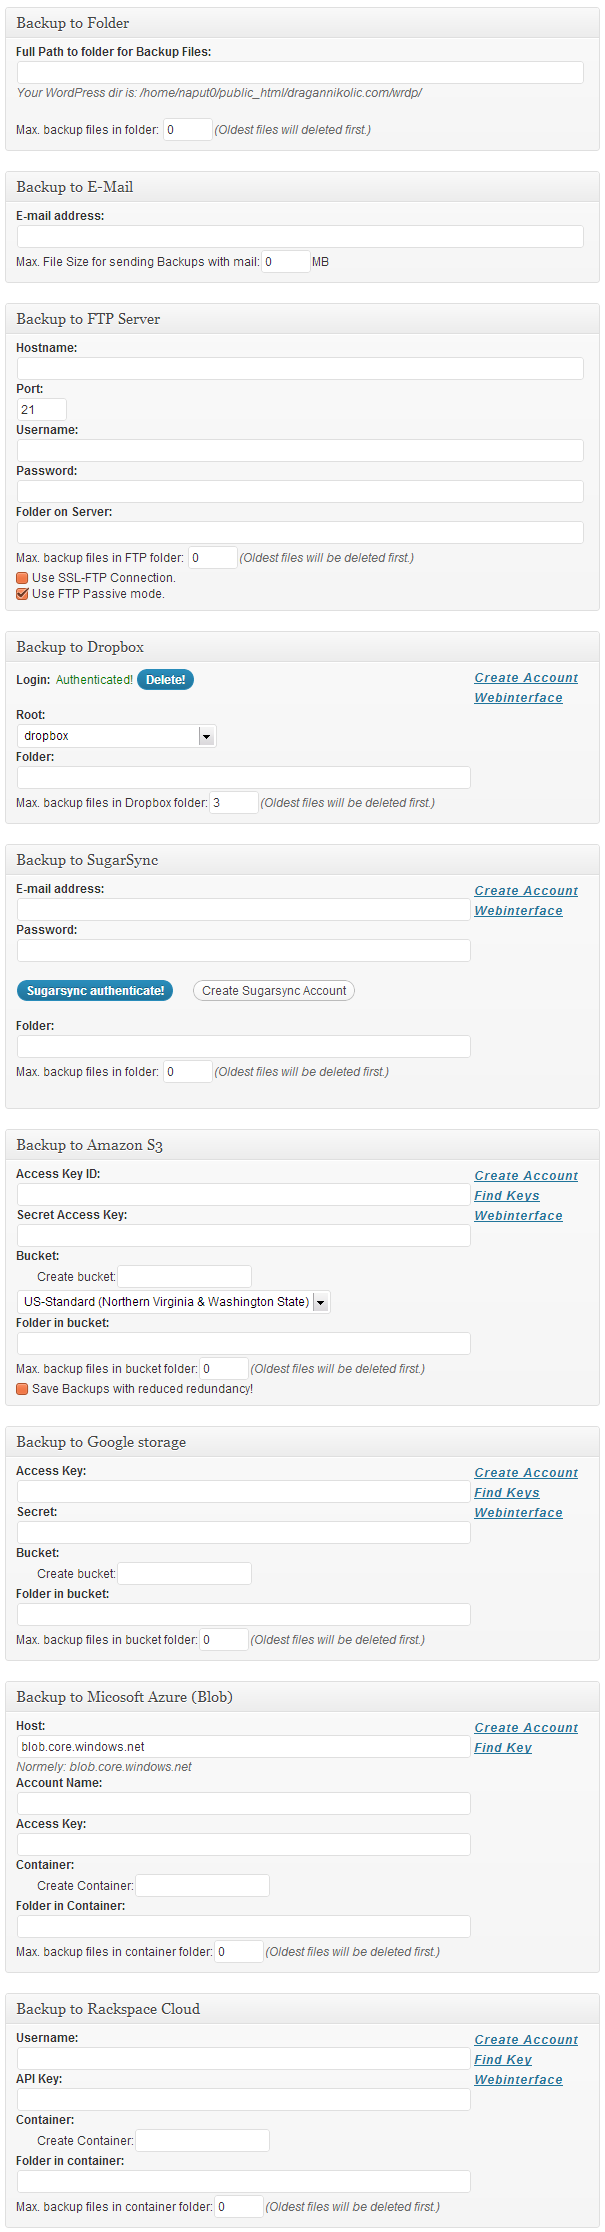Click Amazon S3 Create bucket field
The height and width of the screenshot is (2232, 605).
(185, 1277)
